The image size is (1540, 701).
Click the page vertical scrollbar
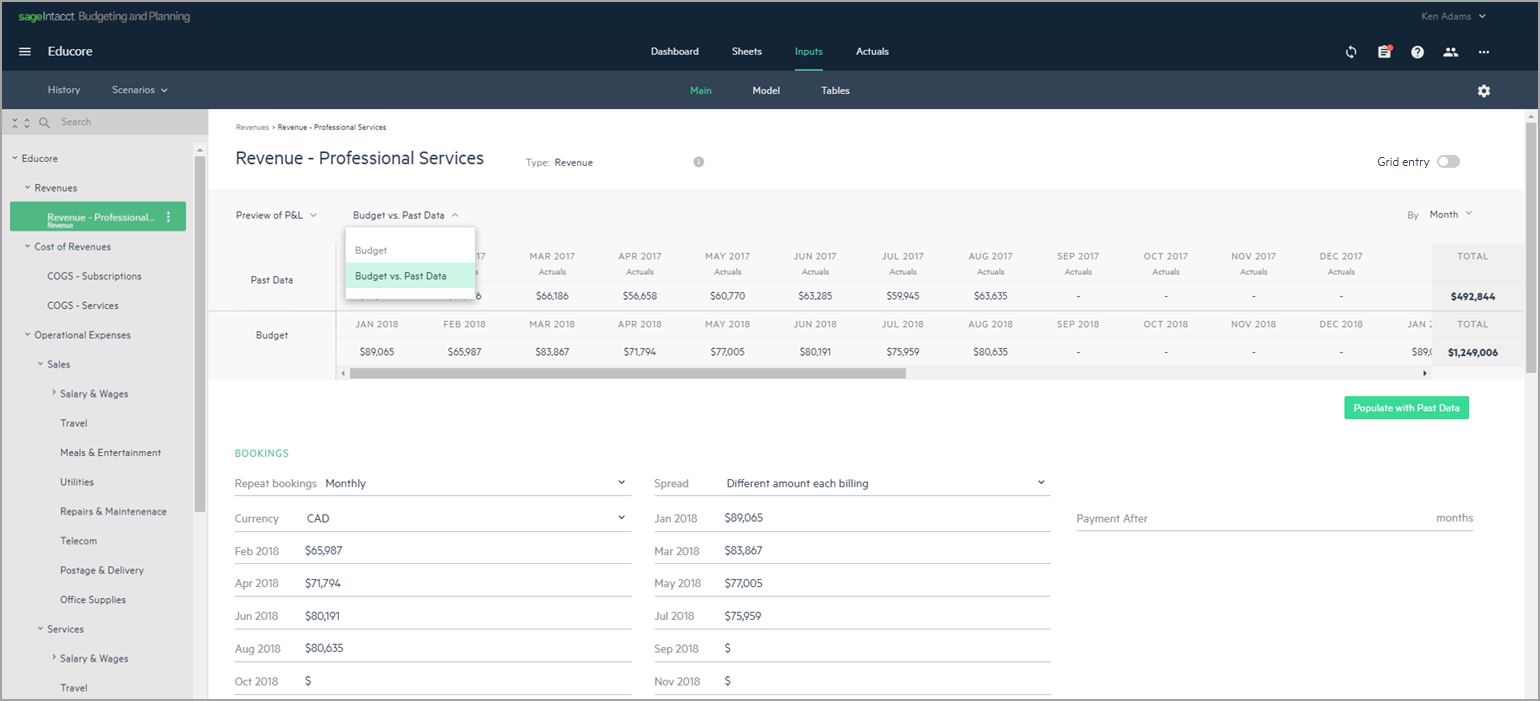click(1532, 248)
